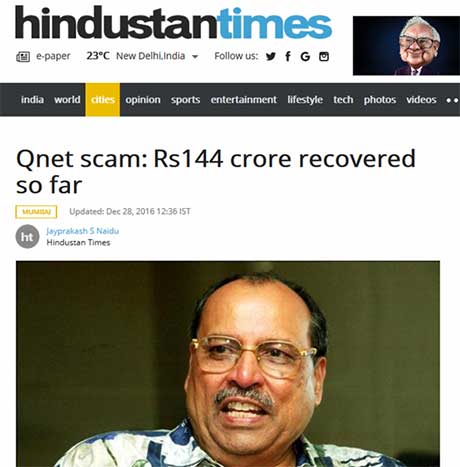Go to the india section
460x467 pixels.
pyautogui.click(x=32, y=100)
